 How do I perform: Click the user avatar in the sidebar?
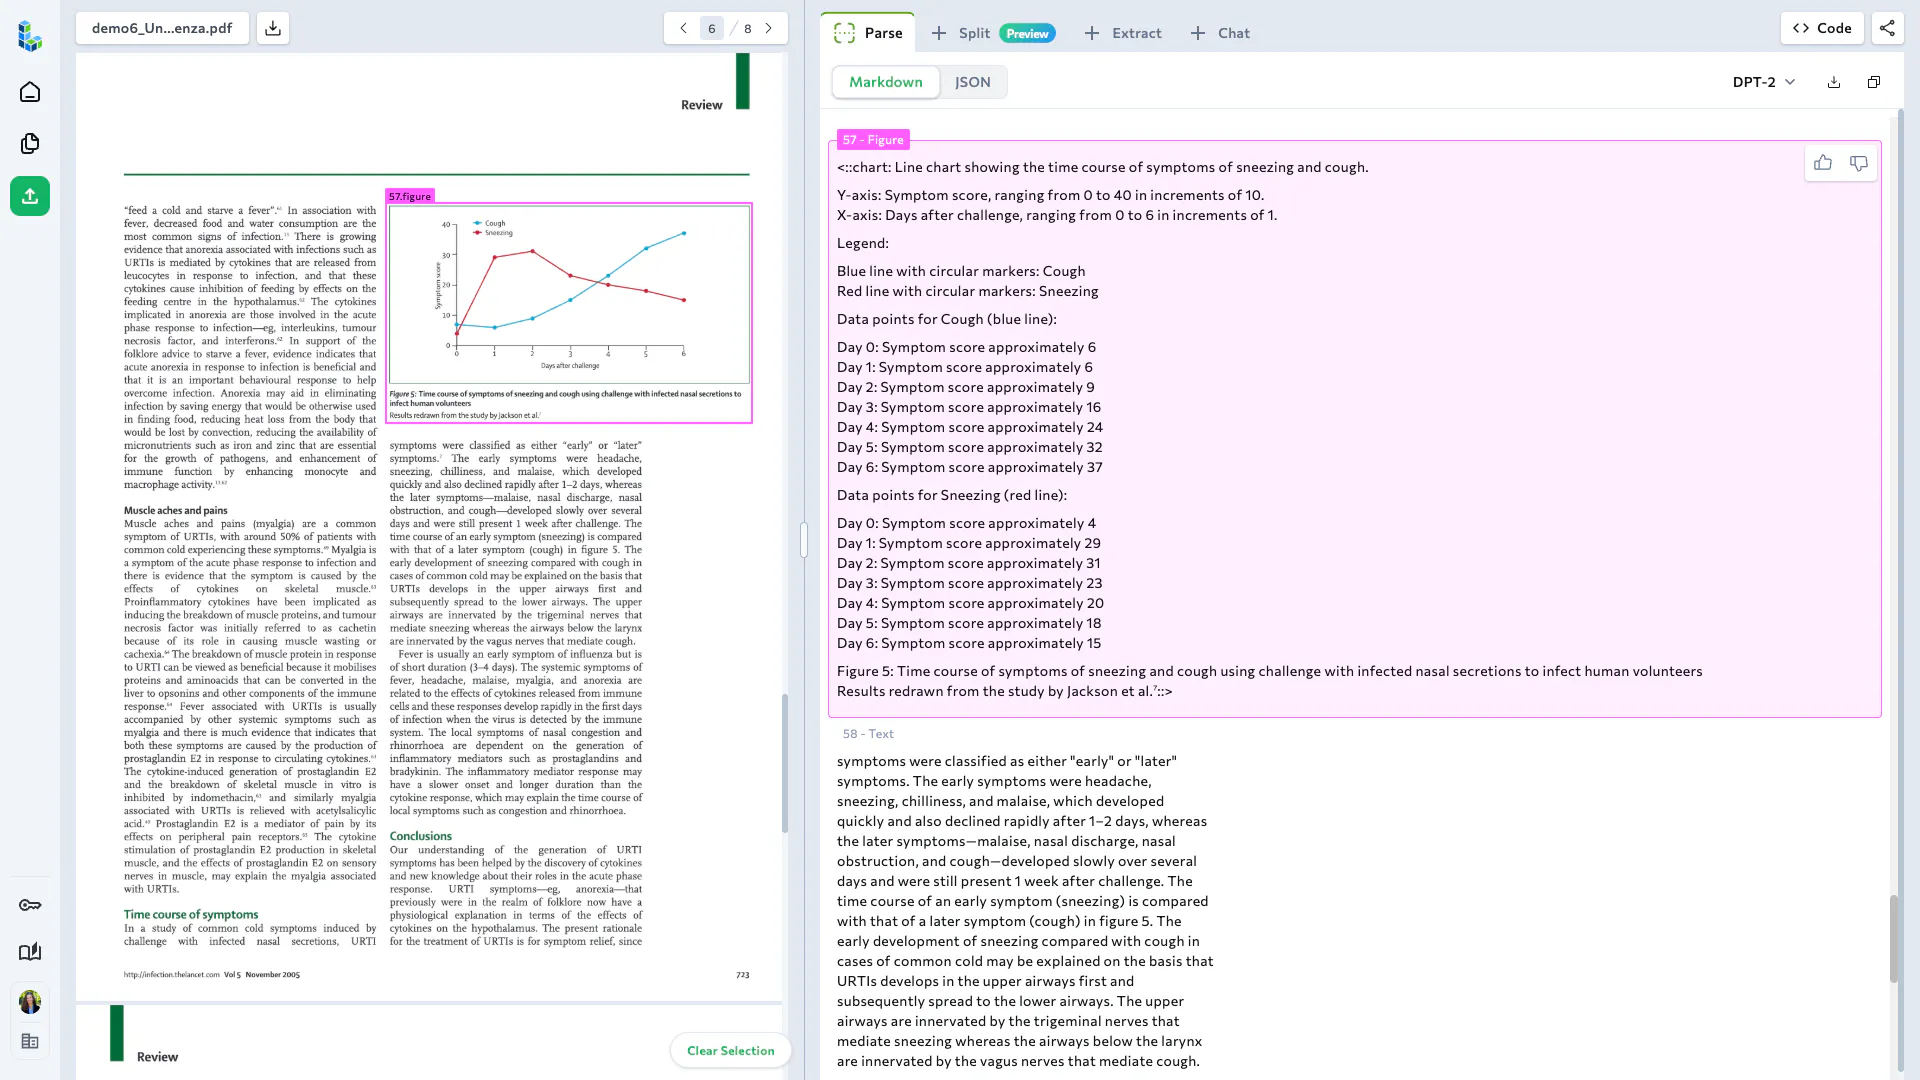tap(30, 1001)
